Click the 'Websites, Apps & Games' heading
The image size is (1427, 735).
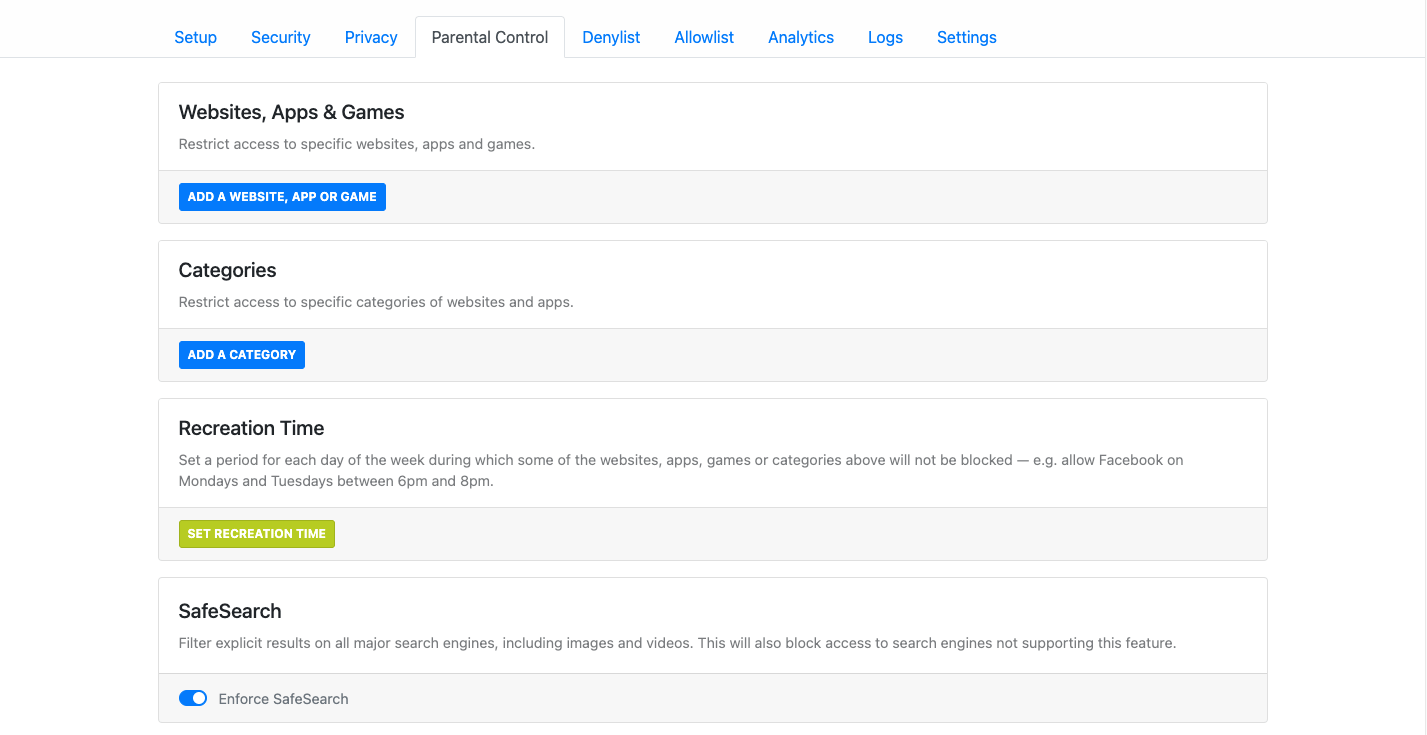coord(291,112)
